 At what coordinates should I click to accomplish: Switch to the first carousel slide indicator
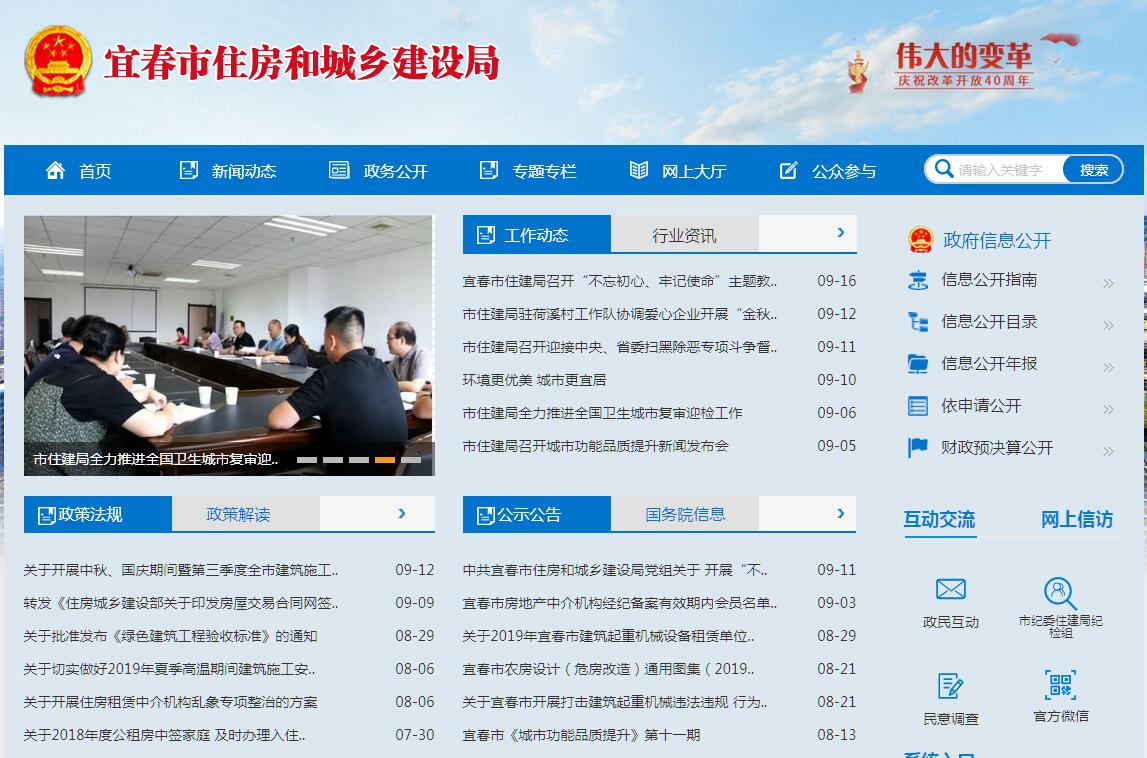[x=307, y=460]
